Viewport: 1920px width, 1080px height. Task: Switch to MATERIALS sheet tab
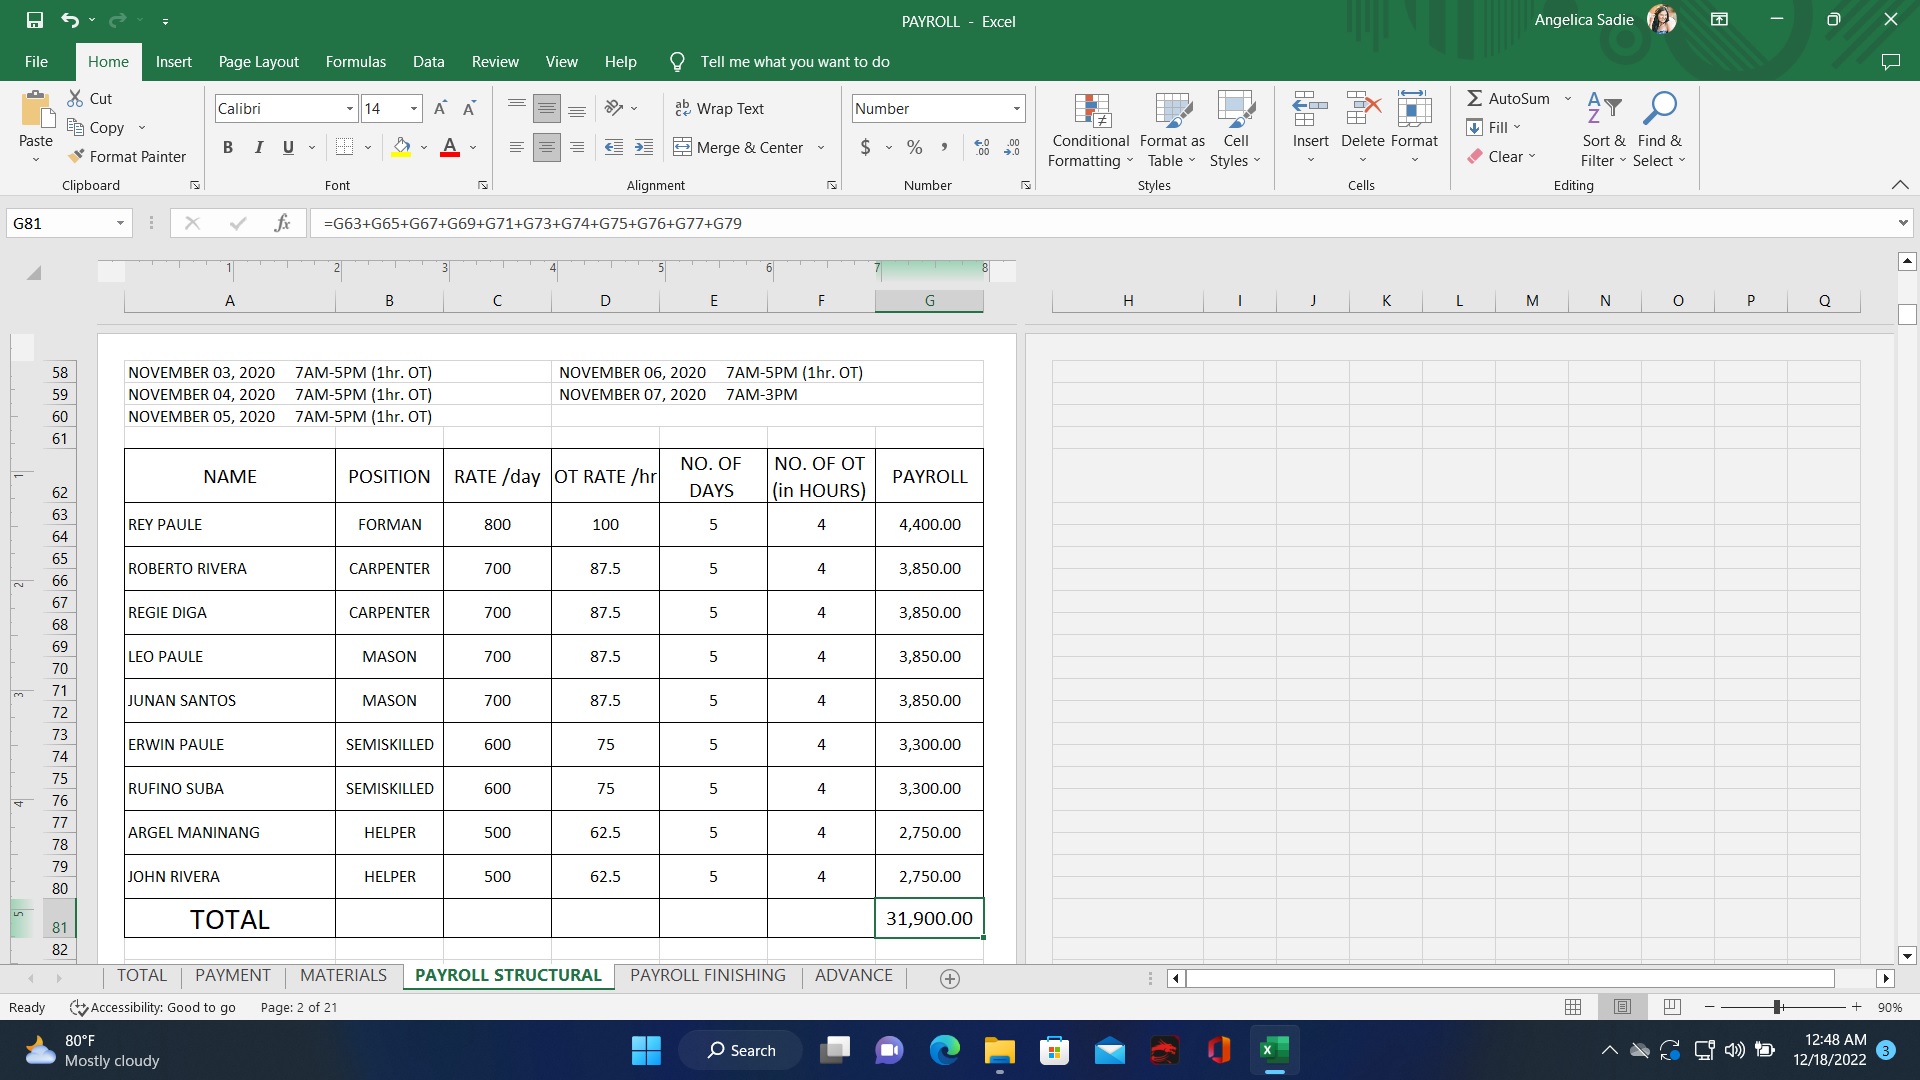pyautogui.click(x=343, y=975)
